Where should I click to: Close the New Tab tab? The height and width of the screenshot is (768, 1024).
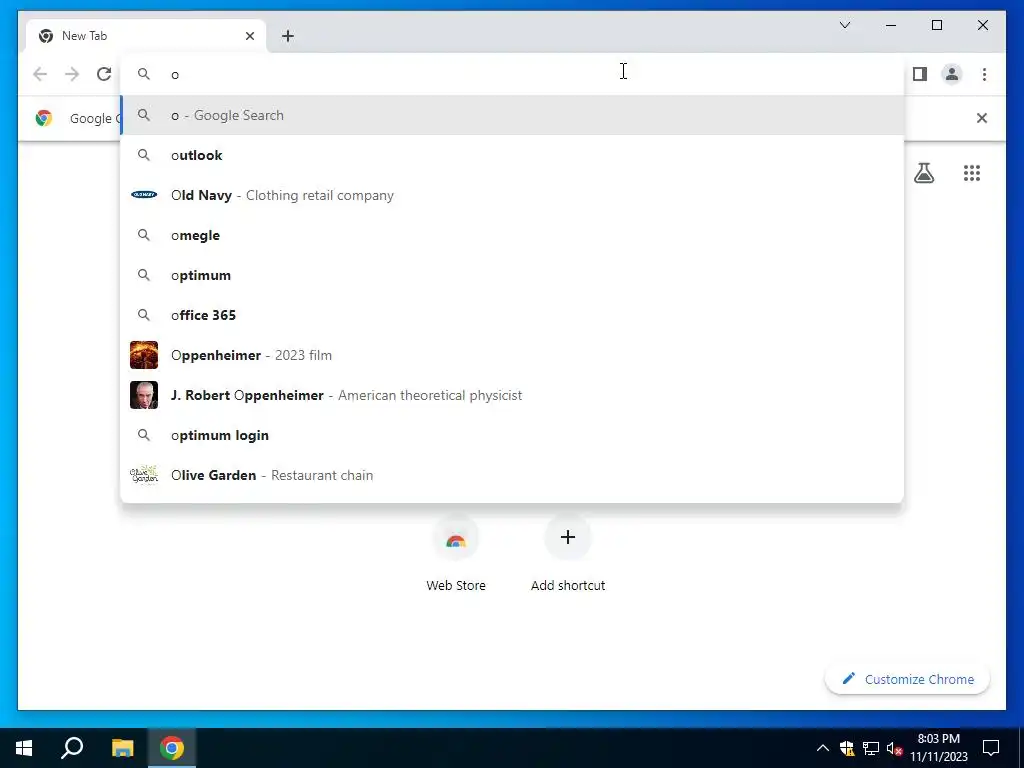(x=249, y=36)
